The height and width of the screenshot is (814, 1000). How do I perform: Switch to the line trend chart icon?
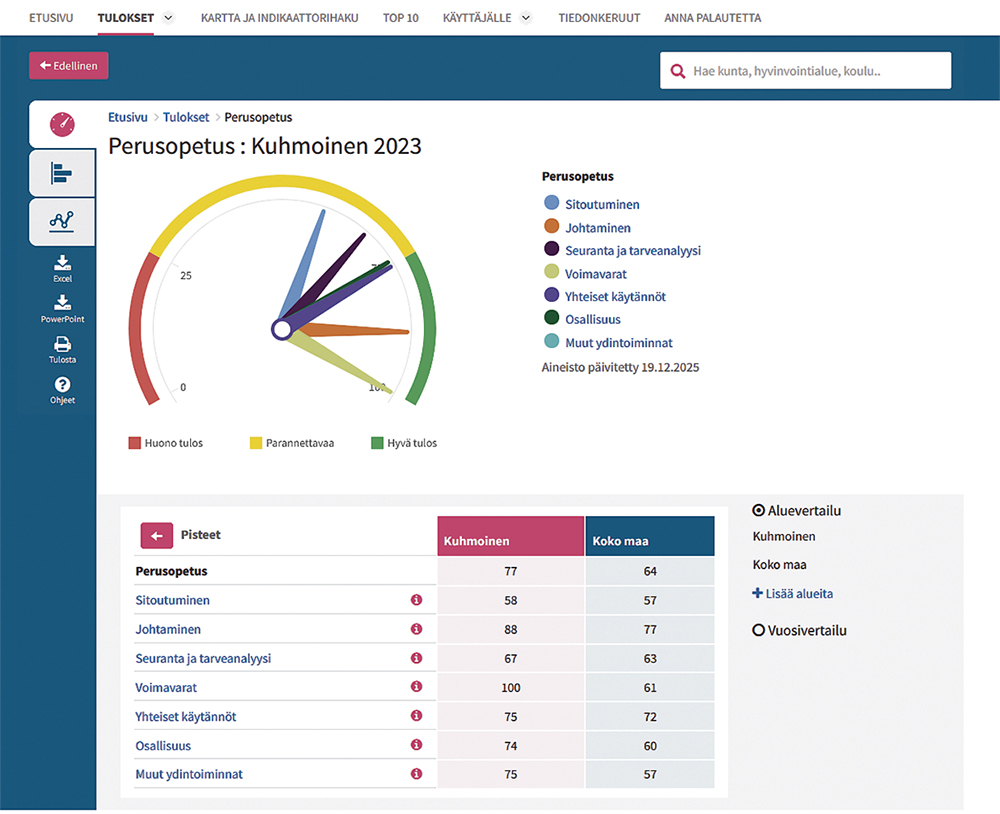coord(62,222)
